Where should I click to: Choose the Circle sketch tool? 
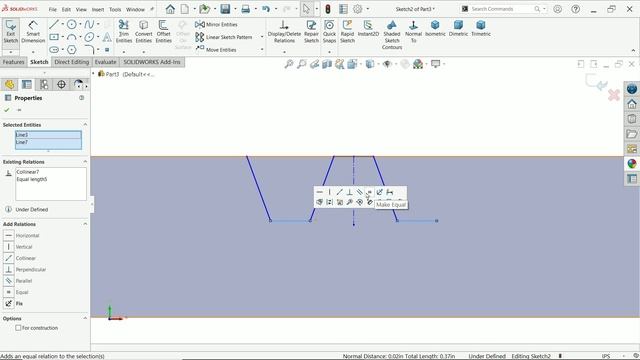tap(71, 24)
